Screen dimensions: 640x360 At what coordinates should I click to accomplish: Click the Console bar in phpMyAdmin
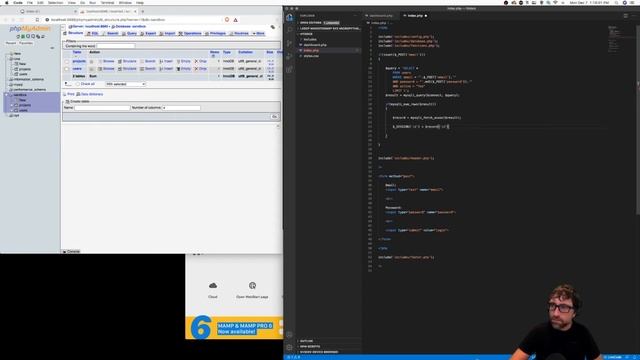71,251
